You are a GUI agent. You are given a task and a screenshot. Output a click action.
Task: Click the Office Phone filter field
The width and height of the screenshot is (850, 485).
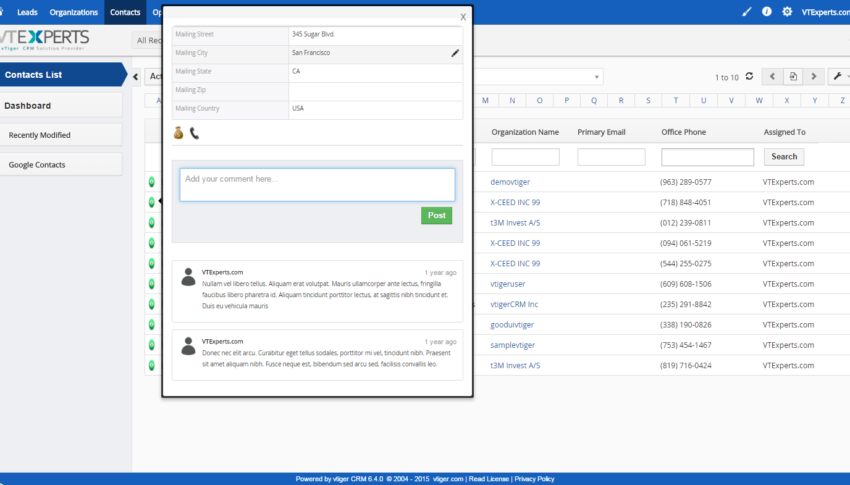click(707, 157)
